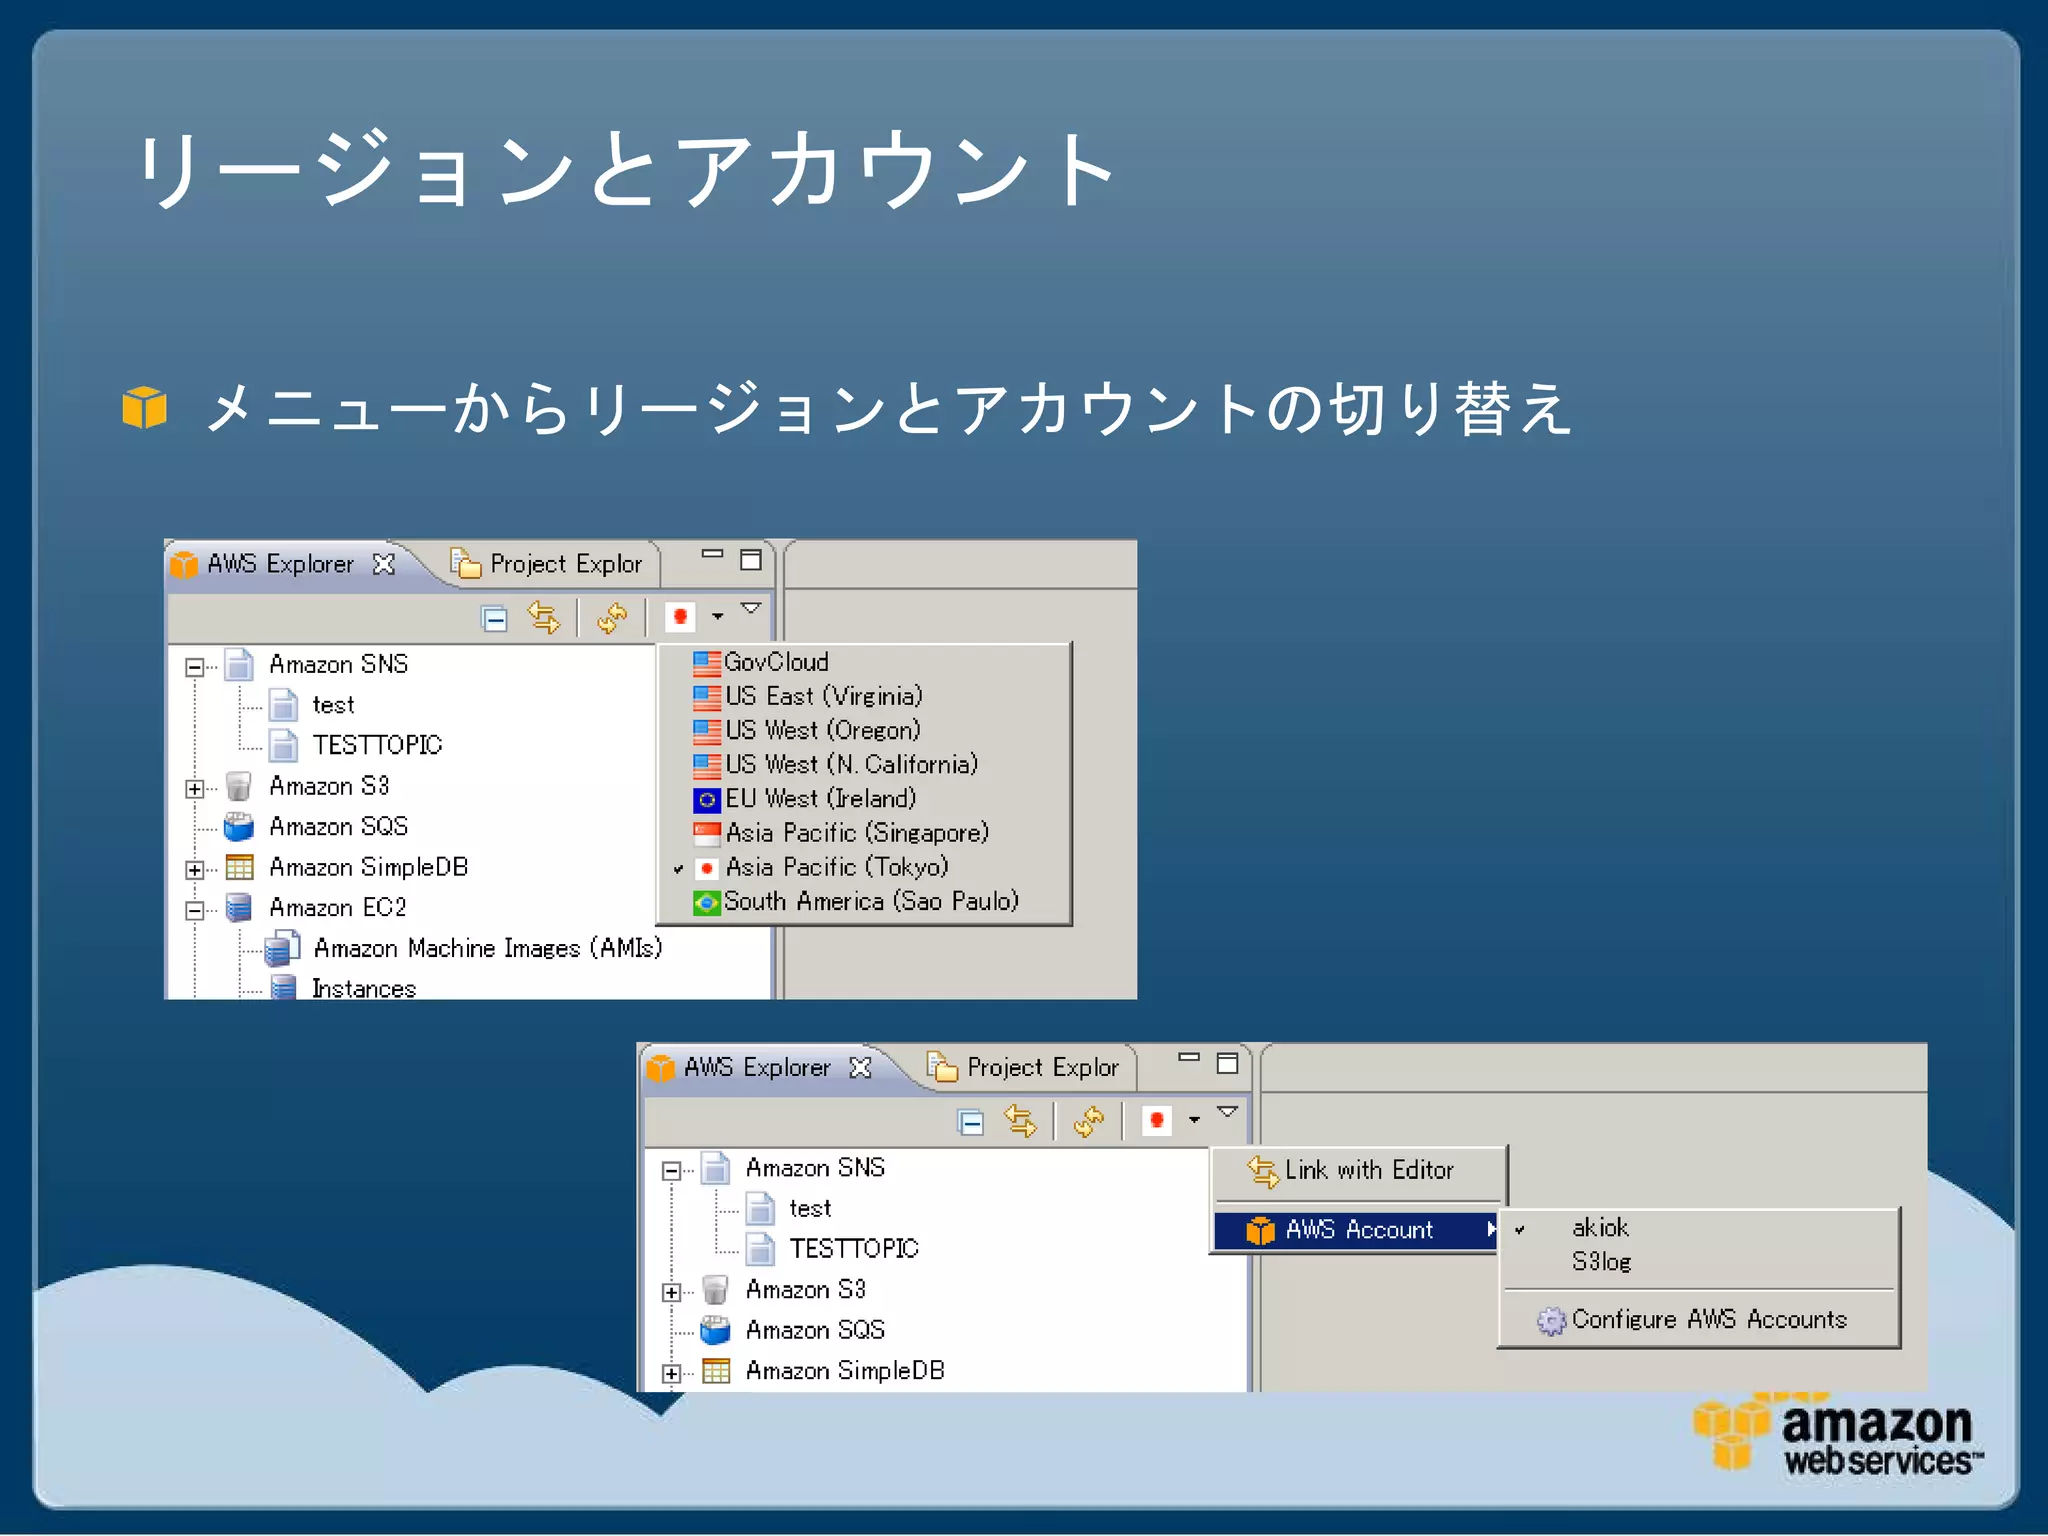Click Link with Editor icon in upper toolbar

544,618
